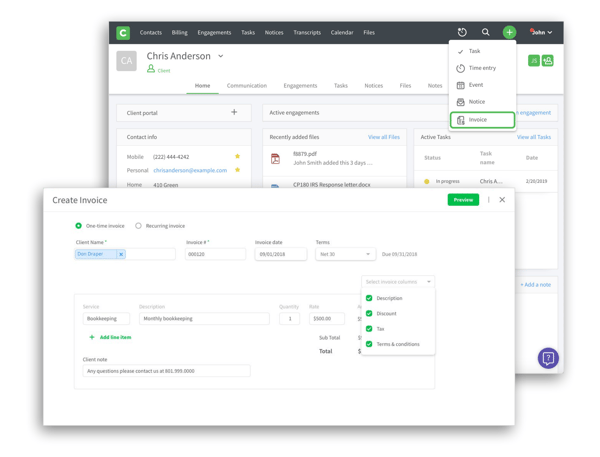Open Notices in the top navigation bar

click(x=274, y=33)
